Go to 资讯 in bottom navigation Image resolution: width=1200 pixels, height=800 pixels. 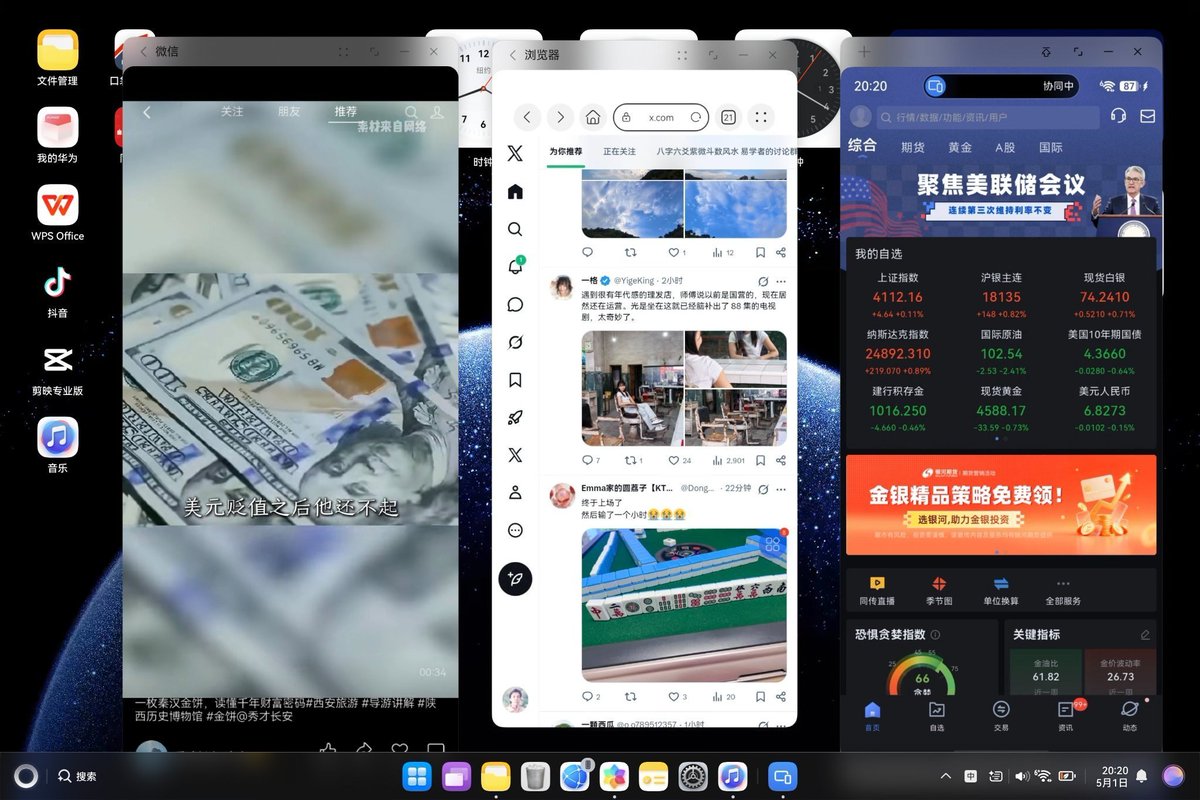[x=1066, y=716]
